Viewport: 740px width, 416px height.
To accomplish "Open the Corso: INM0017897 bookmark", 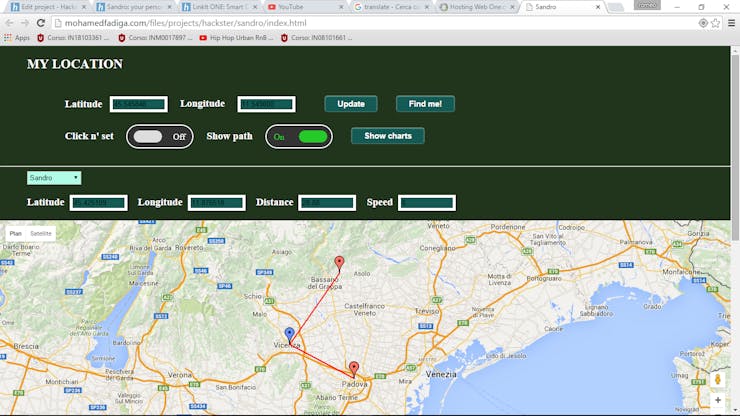I will point(156,37).
